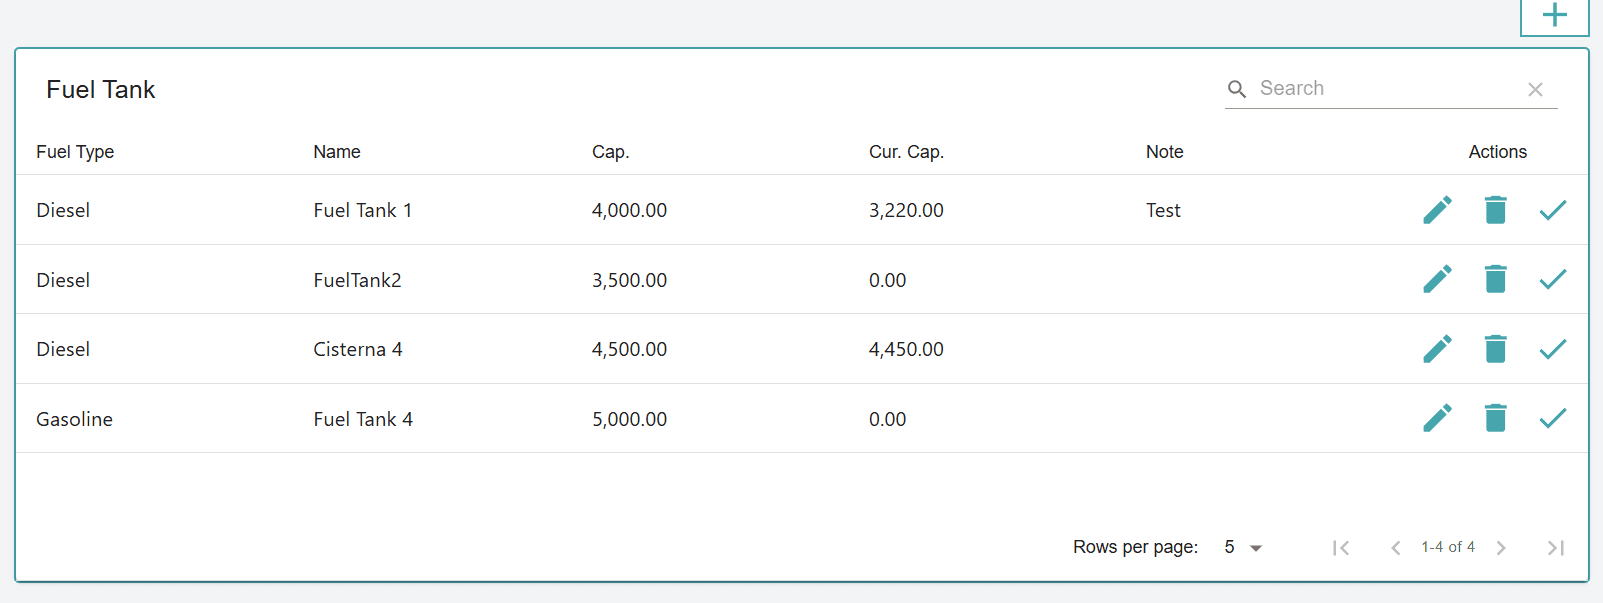Viewport: 1603px width, 603px height.
Task: Jump to the last page of results
Action: [x=1555, y=547]
